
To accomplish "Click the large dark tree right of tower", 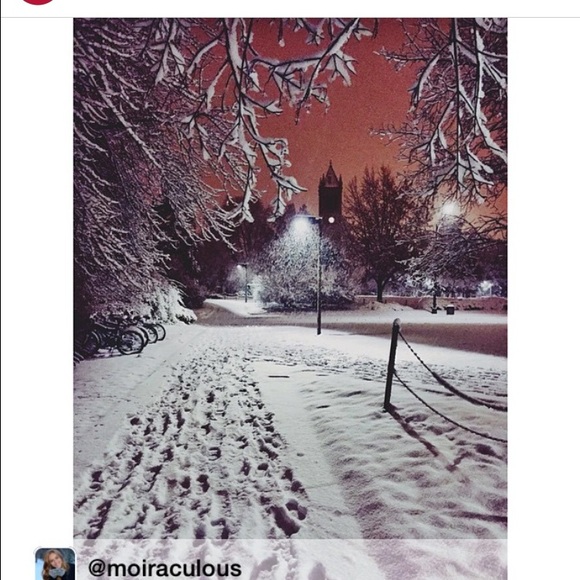I will 381,233.
